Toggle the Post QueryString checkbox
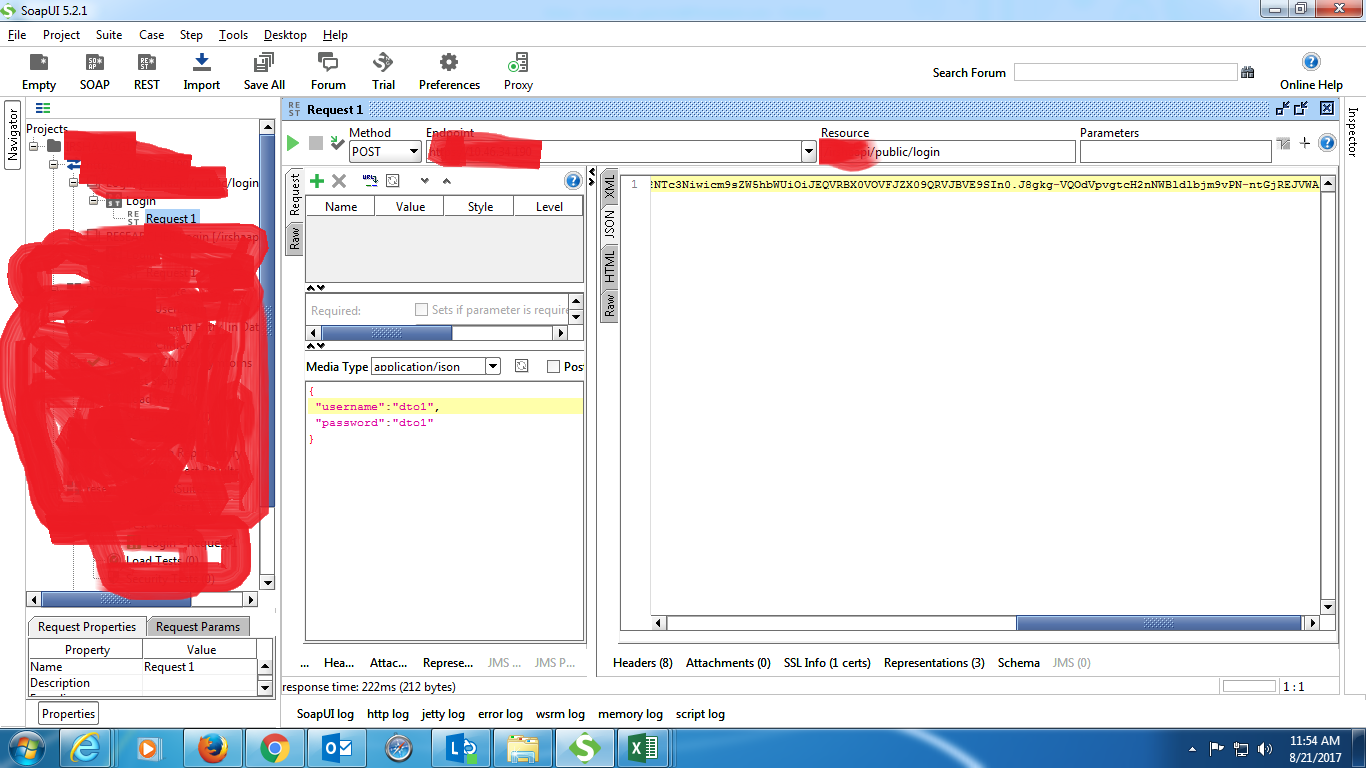 click(x=553, y=367)
